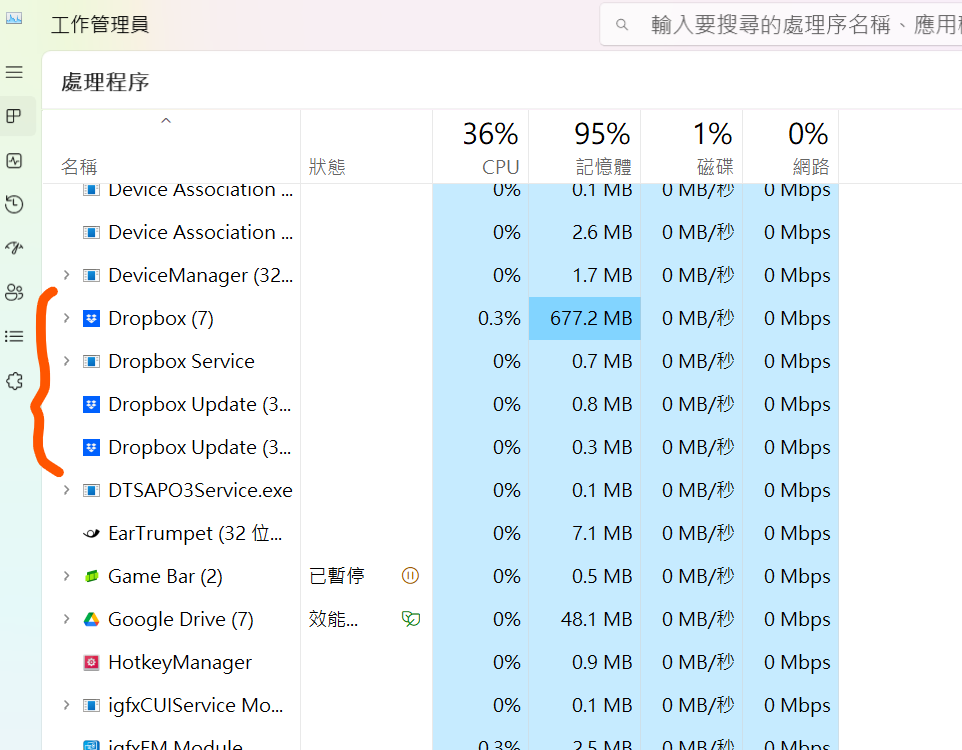962x750 pixels.
Task: Select the Processes page icon in sidebar
Action: pos(14,117)
